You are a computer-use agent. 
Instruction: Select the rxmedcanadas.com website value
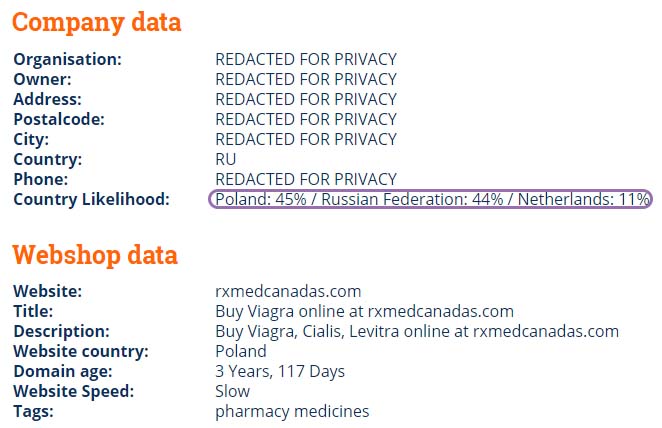pyautogui.click(x=288, y=291)
